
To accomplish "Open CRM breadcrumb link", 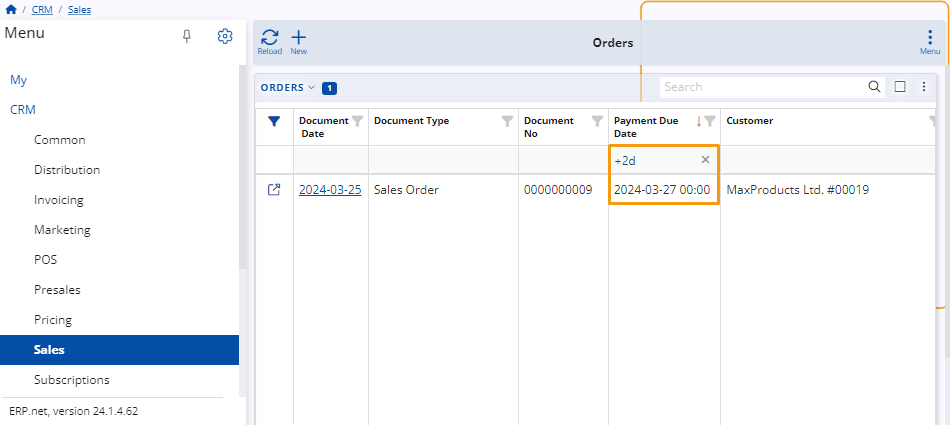I will coord(42,10).
